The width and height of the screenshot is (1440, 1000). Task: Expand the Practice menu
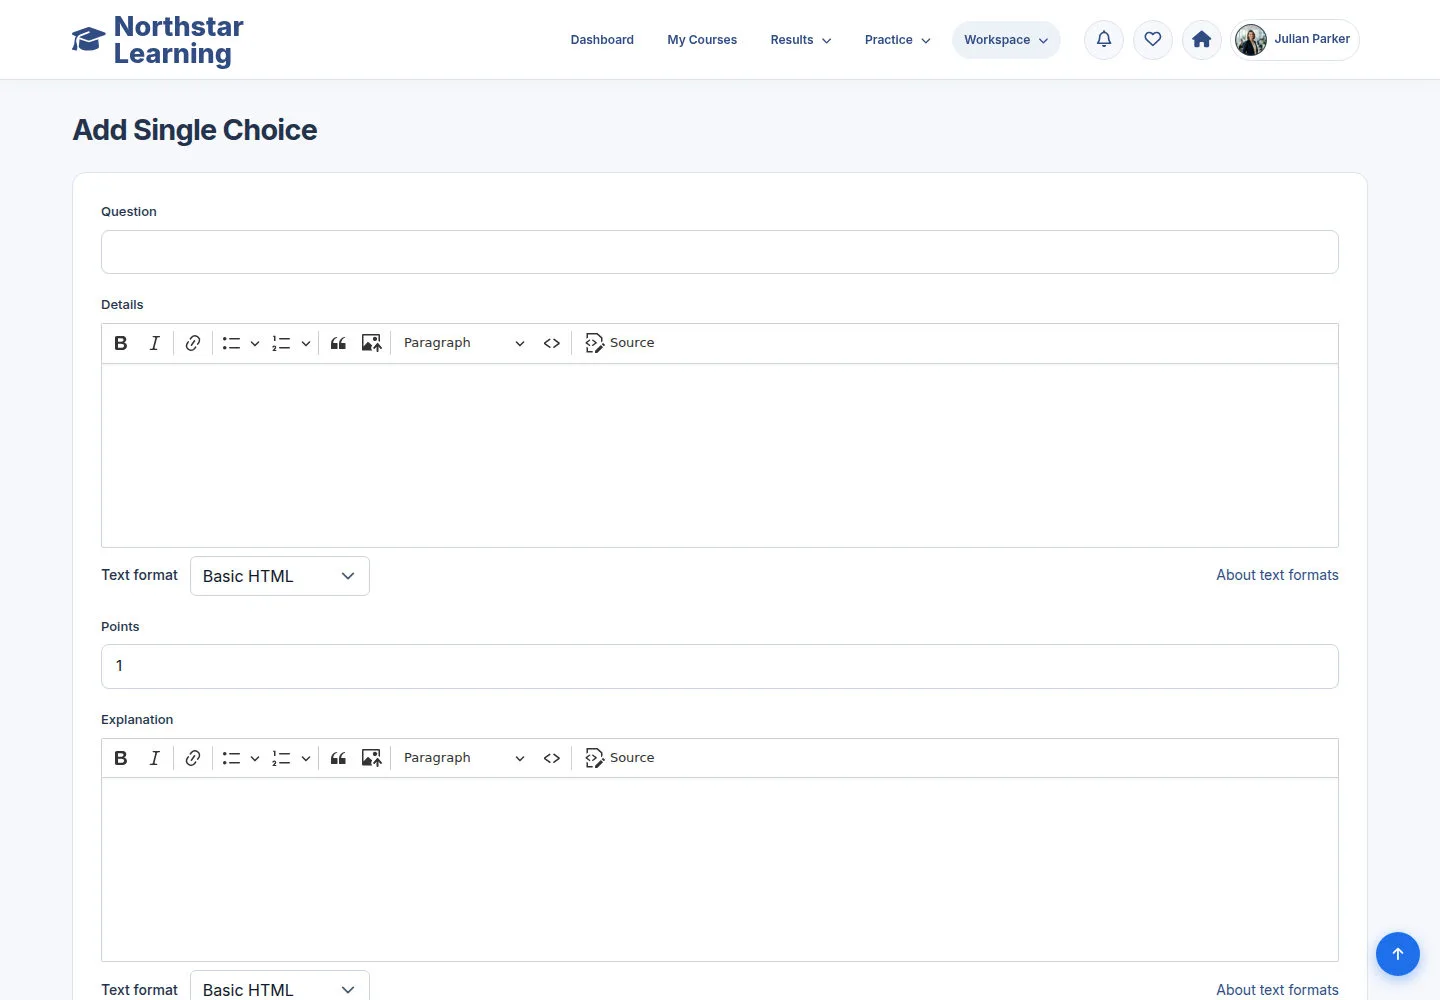coord(897,40)
